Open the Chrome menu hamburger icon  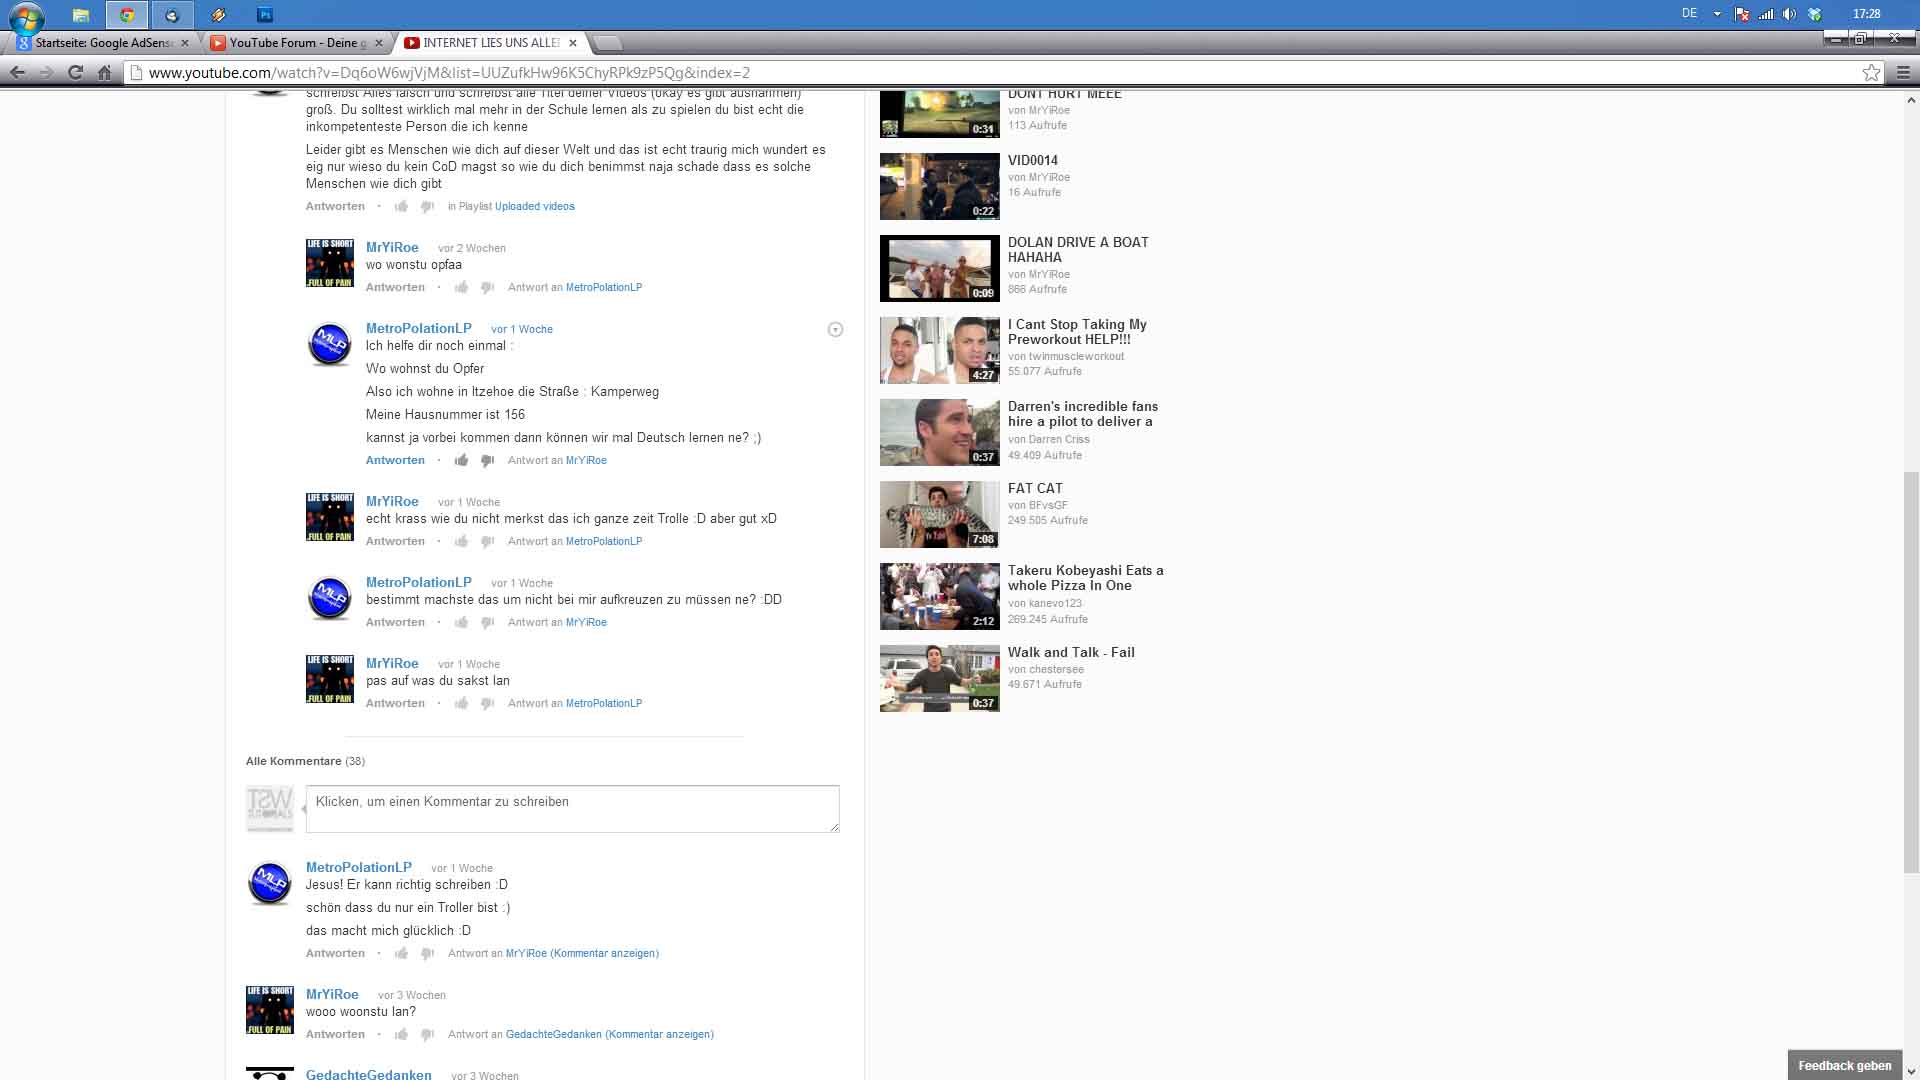[x=1903, y=72]
